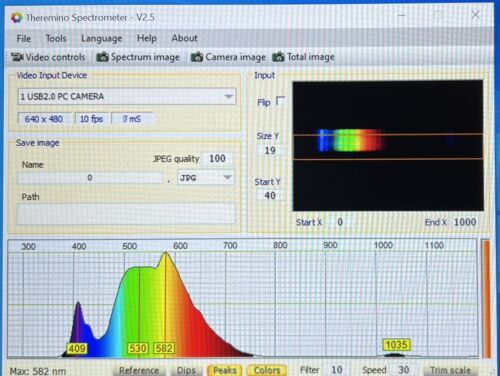Click the Camera image capture icon
The height and width of the screenshot is (376, 500).
point(197,57)
